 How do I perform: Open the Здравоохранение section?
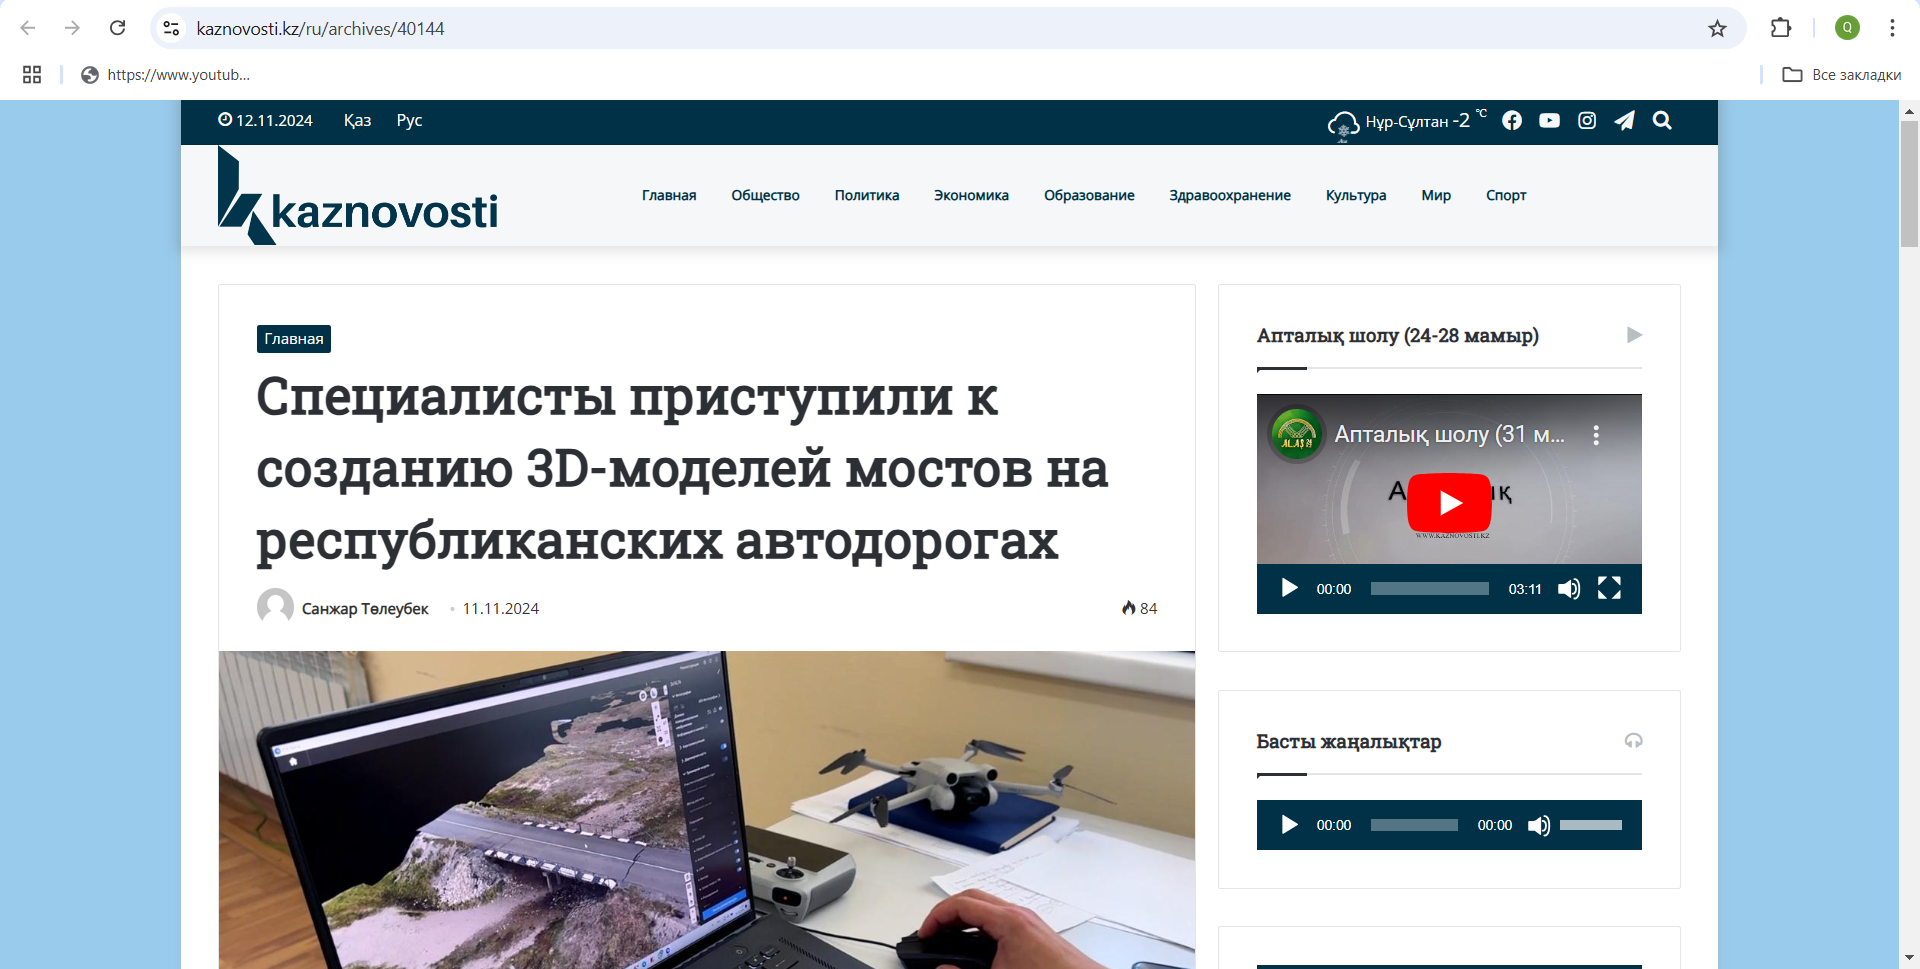coord(1230,195)
